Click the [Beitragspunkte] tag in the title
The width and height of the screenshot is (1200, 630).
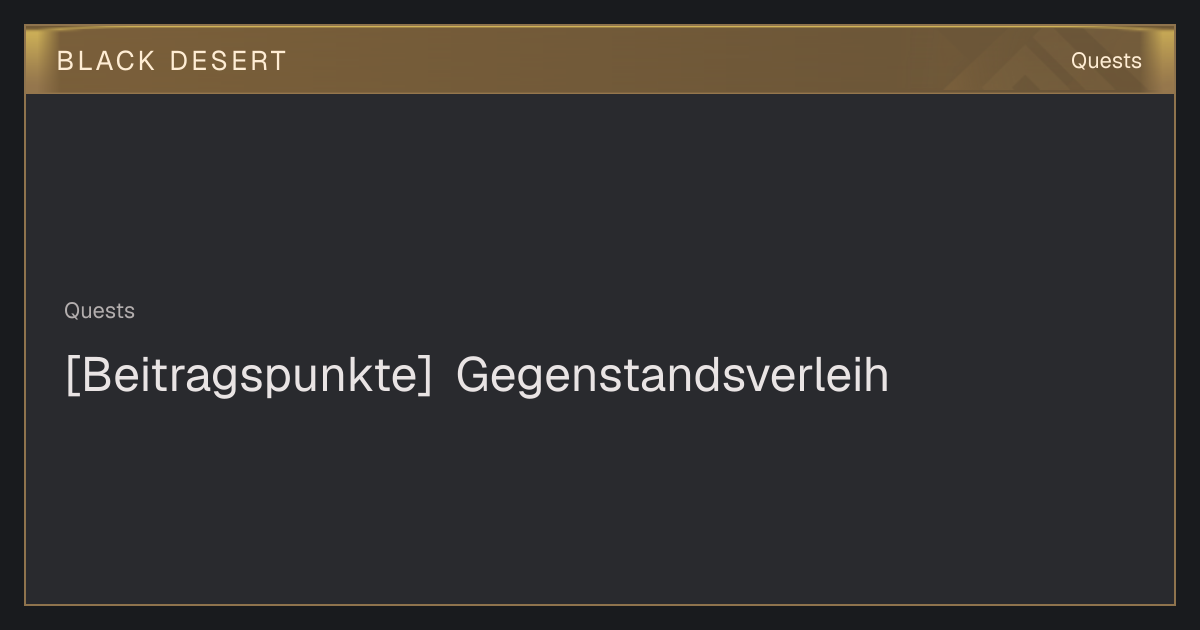[249, 376]
